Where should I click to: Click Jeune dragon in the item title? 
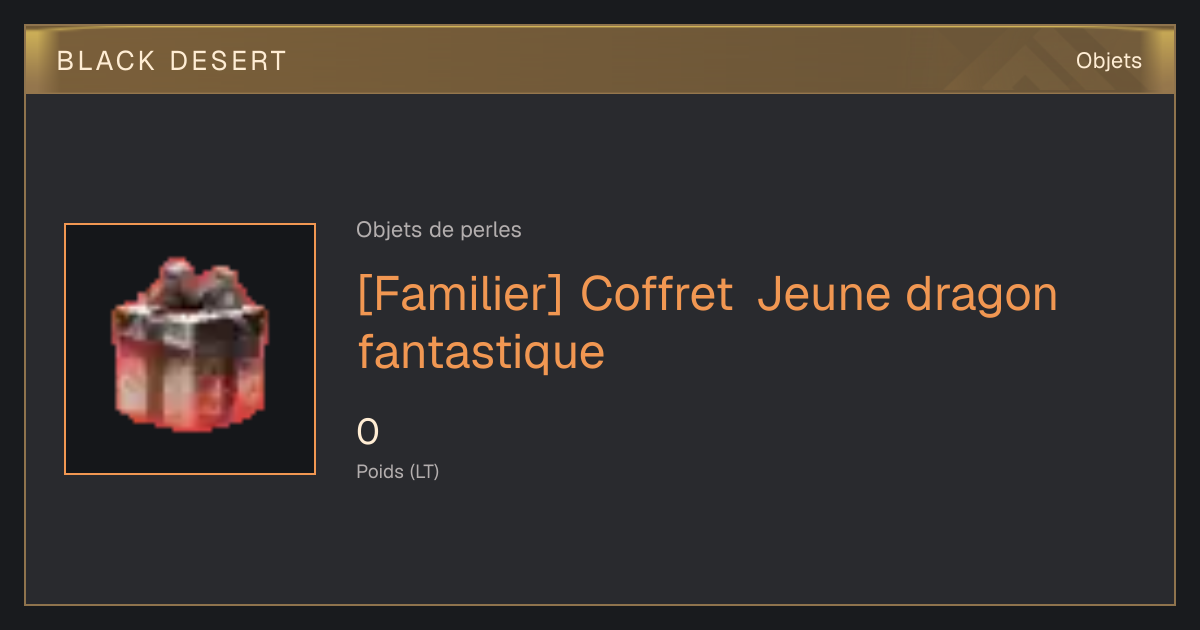pos(907,295)
